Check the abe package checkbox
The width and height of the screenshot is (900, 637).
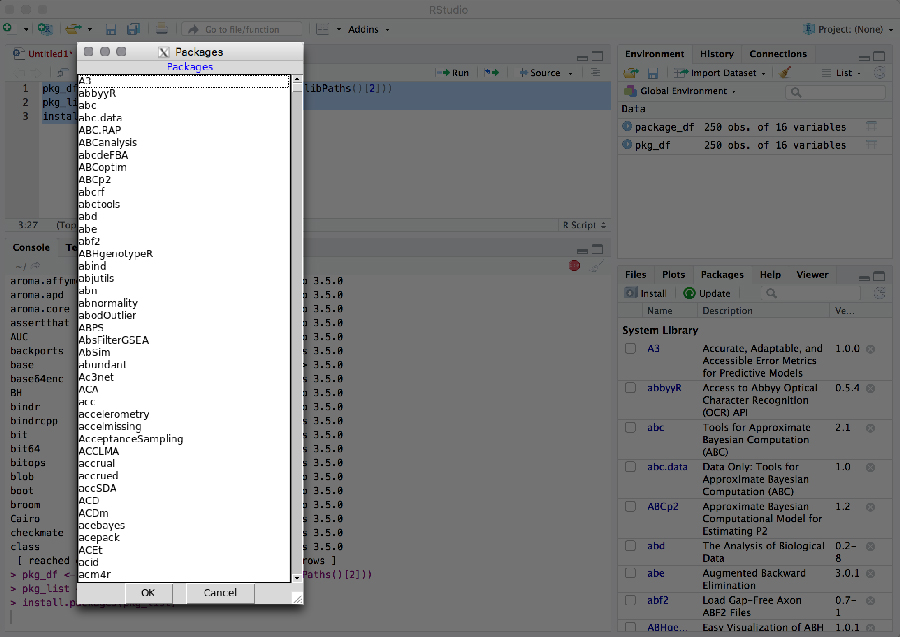630,573
